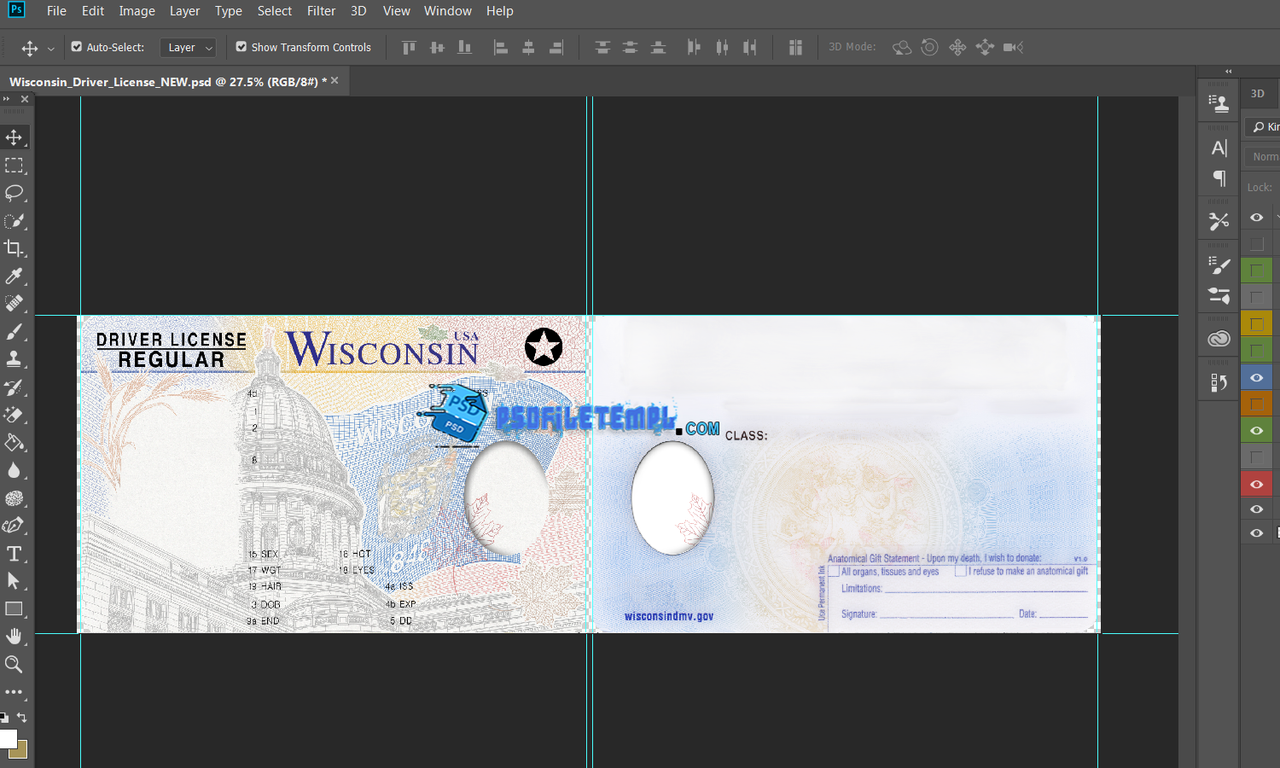Click the 3D Pan mode icon
This screenshot has width=1280, height=768.
coord(957,47)
